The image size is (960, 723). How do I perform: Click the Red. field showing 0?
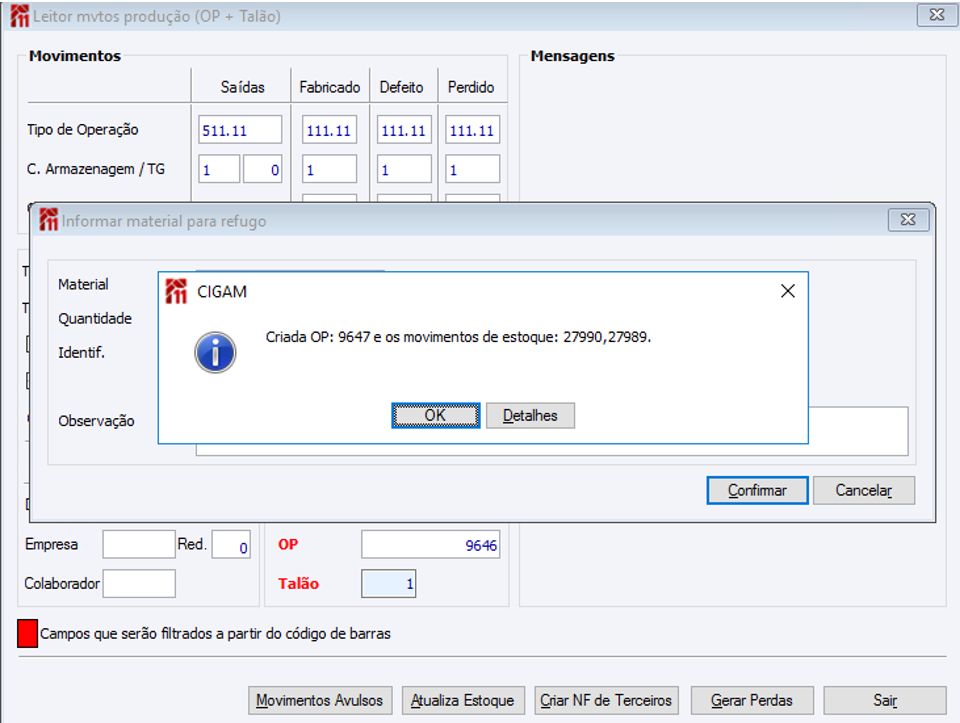click(x=231, y=544)
